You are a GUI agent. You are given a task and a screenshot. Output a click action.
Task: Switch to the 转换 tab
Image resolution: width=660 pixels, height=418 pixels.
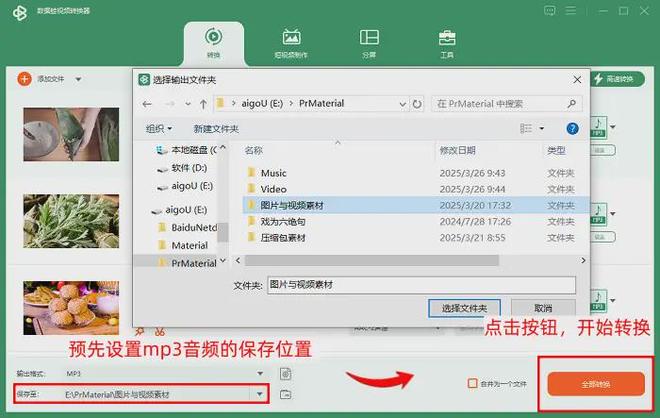[213, 44]
